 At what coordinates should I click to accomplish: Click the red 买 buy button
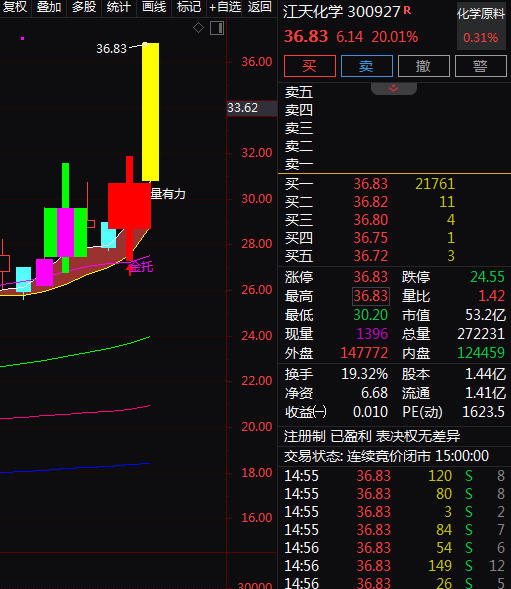pos(310,66)
